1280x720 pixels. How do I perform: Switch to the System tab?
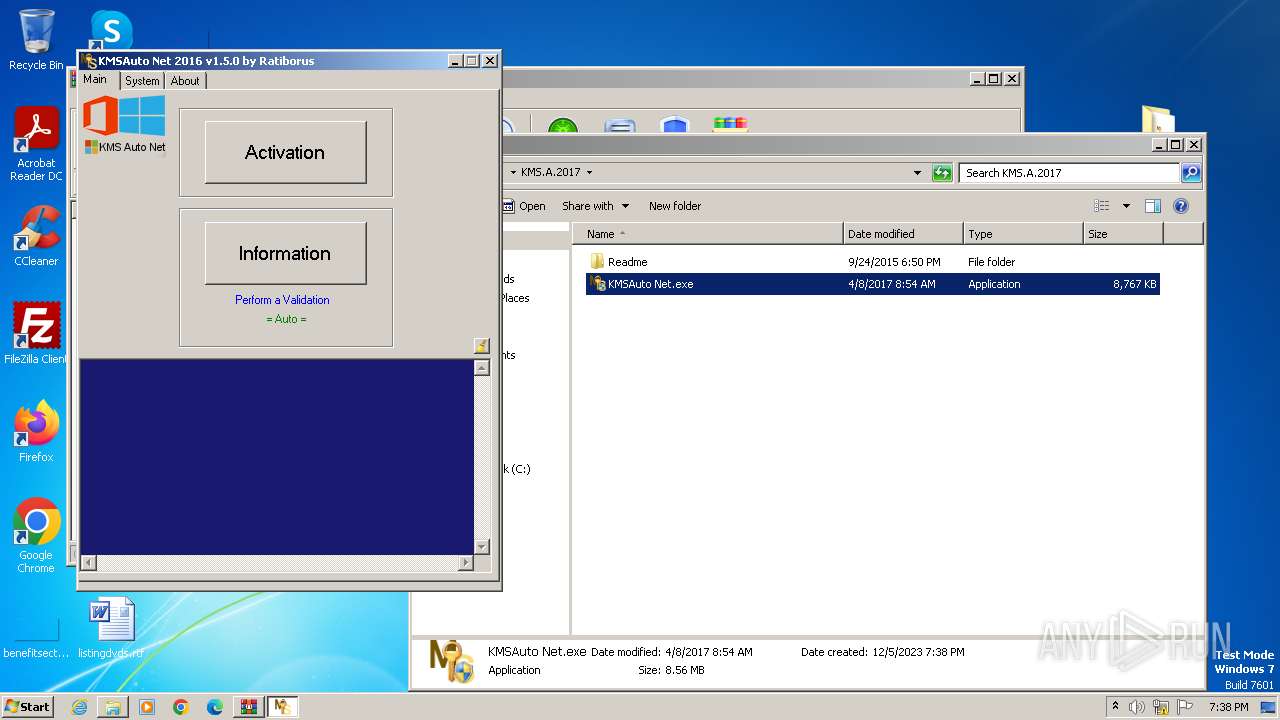[142, 81]
